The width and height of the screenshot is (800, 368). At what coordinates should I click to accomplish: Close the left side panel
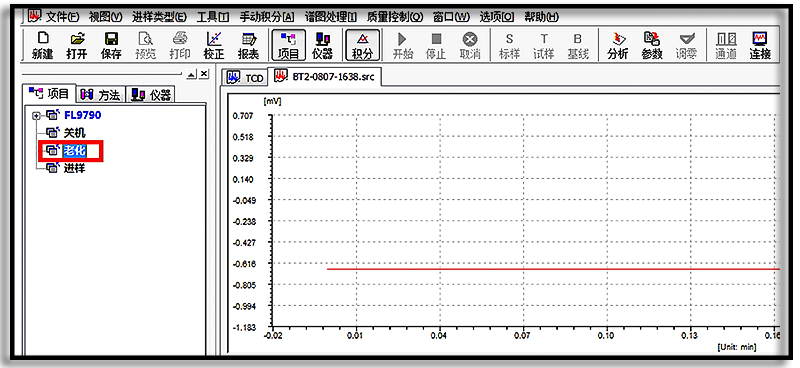(204, 75)
